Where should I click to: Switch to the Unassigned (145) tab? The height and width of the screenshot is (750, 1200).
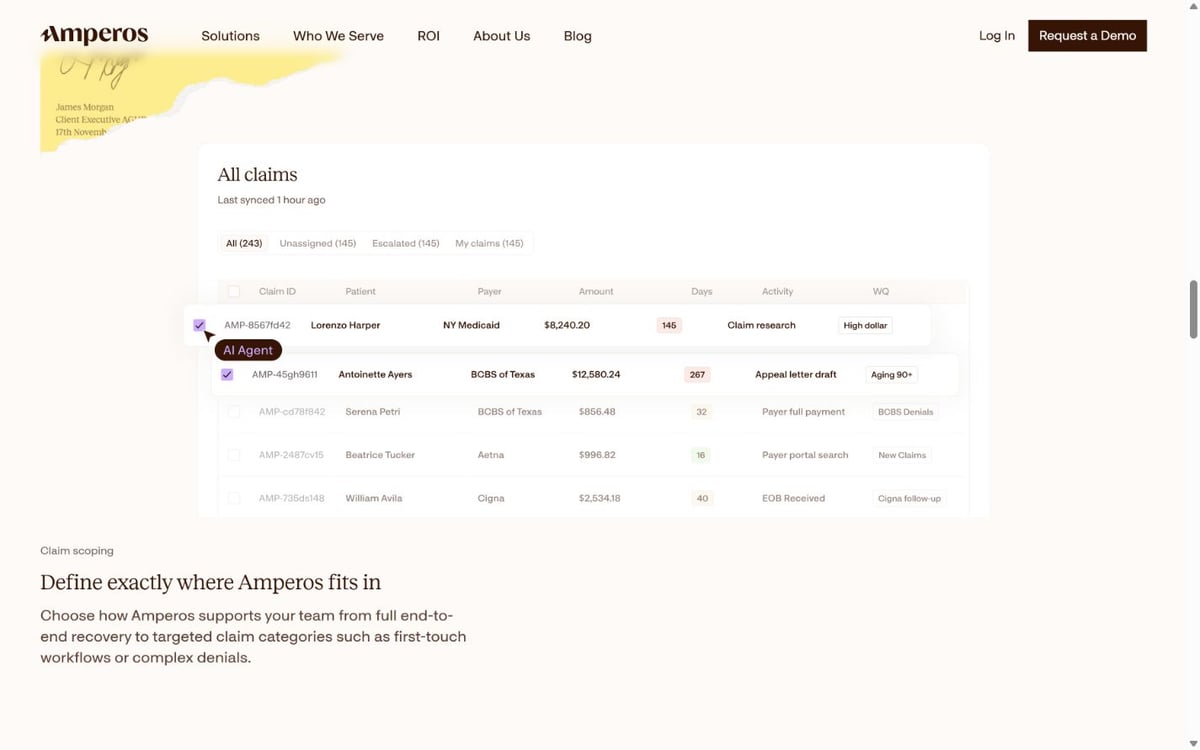pos(318,243)
